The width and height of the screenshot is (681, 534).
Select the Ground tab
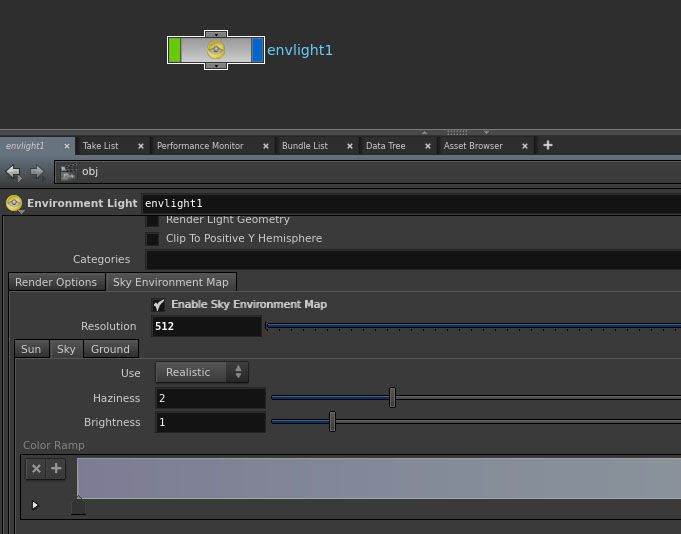point(110,349)
